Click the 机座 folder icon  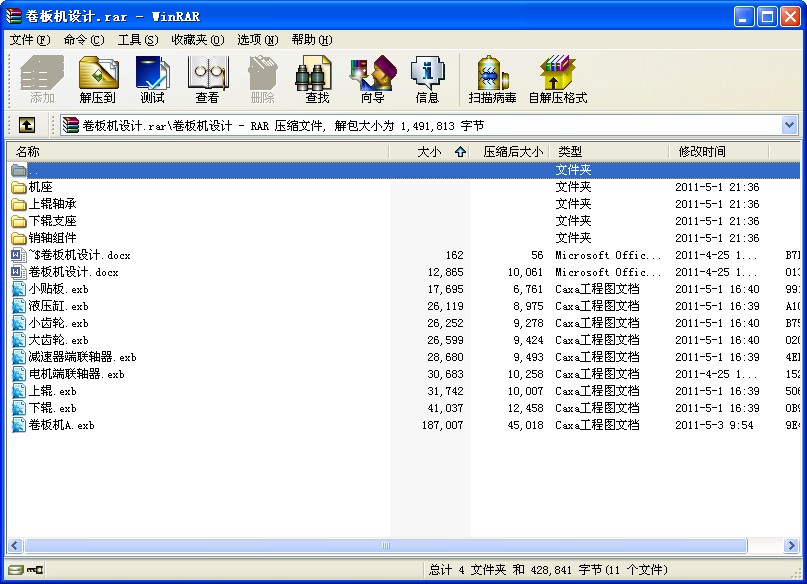pos(19,187)
